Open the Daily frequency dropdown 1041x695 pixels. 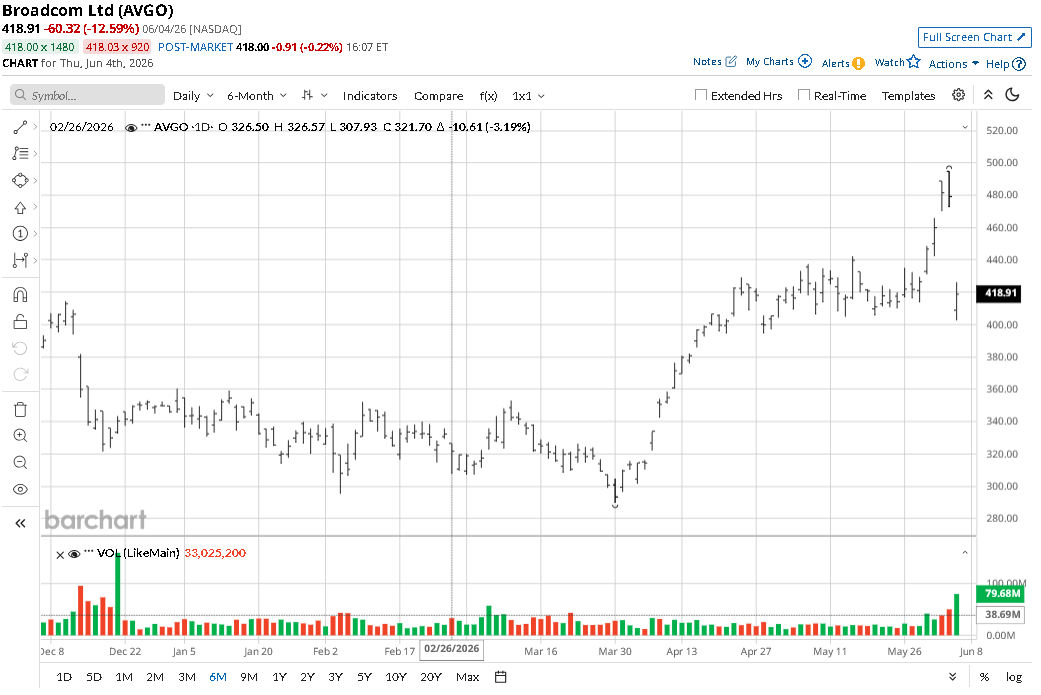pos(193,96)
